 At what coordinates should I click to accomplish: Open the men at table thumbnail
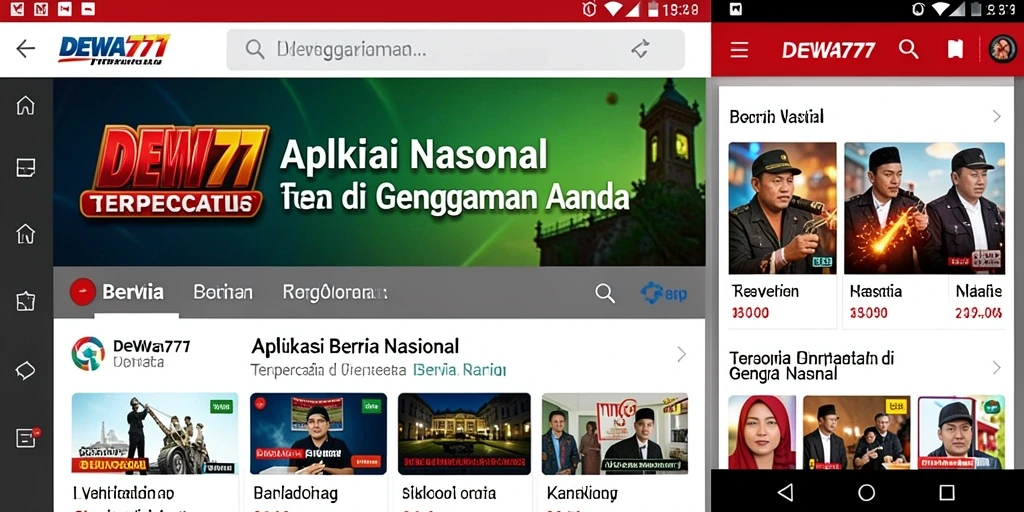(857, 432)
